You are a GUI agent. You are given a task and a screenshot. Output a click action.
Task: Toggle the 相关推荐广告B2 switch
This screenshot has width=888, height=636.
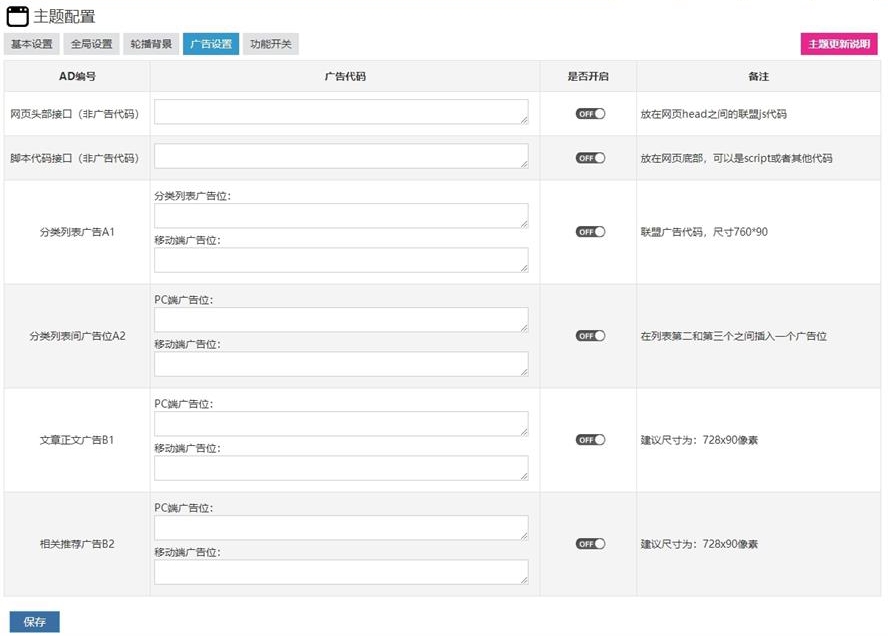coord(590,544)
